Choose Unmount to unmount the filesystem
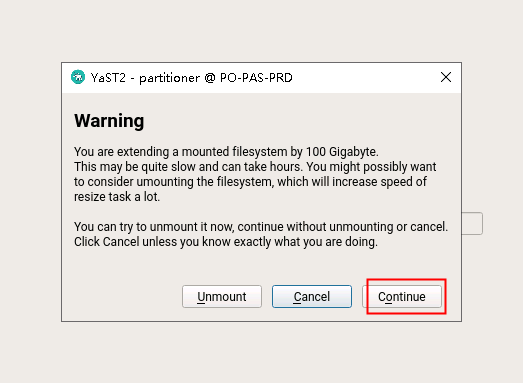523x383 pixels. tap(222, 296)
